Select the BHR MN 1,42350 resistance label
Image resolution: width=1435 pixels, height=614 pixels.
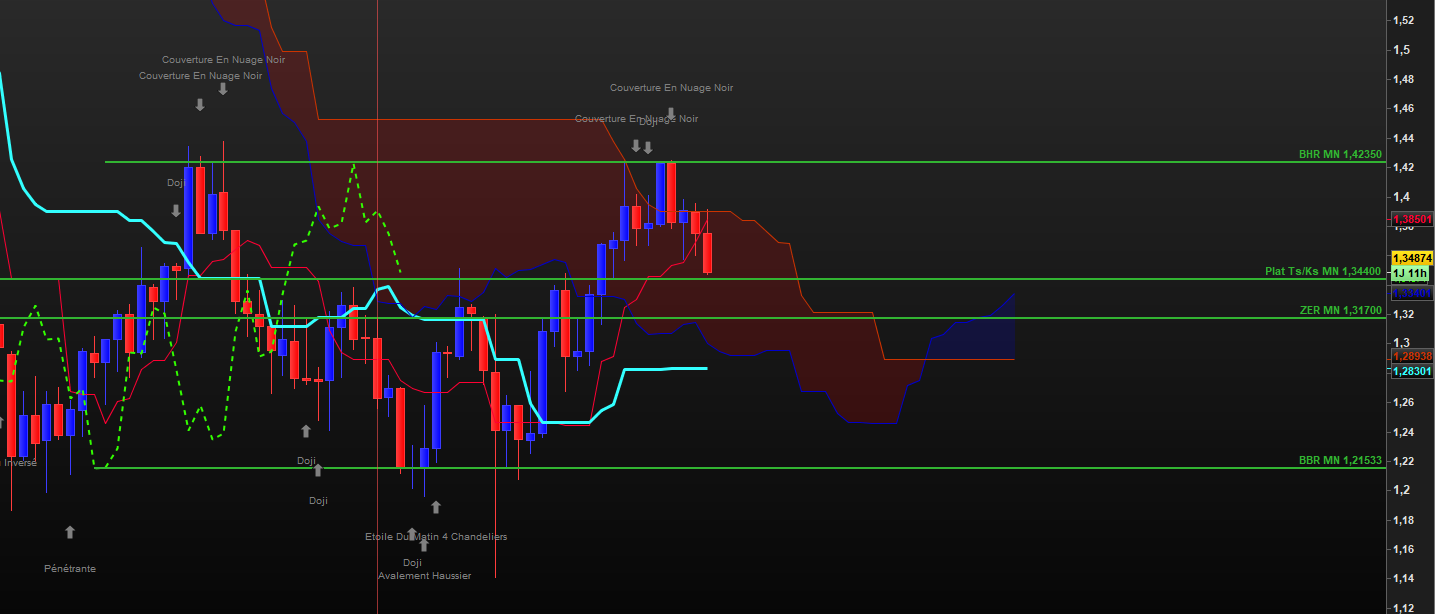[1340, 155]
